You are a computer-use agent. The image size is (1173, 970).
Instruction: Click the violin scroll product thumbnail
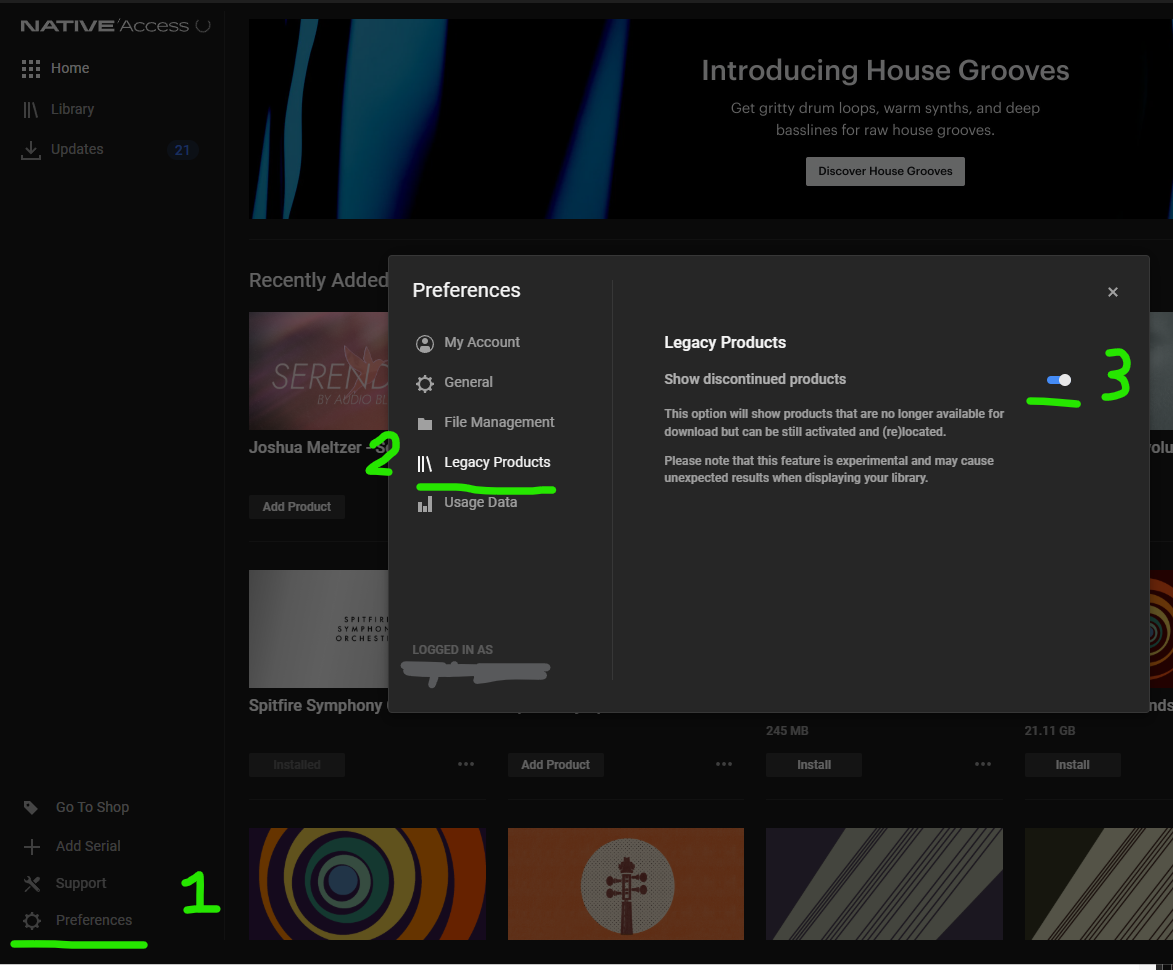(626, 883)
